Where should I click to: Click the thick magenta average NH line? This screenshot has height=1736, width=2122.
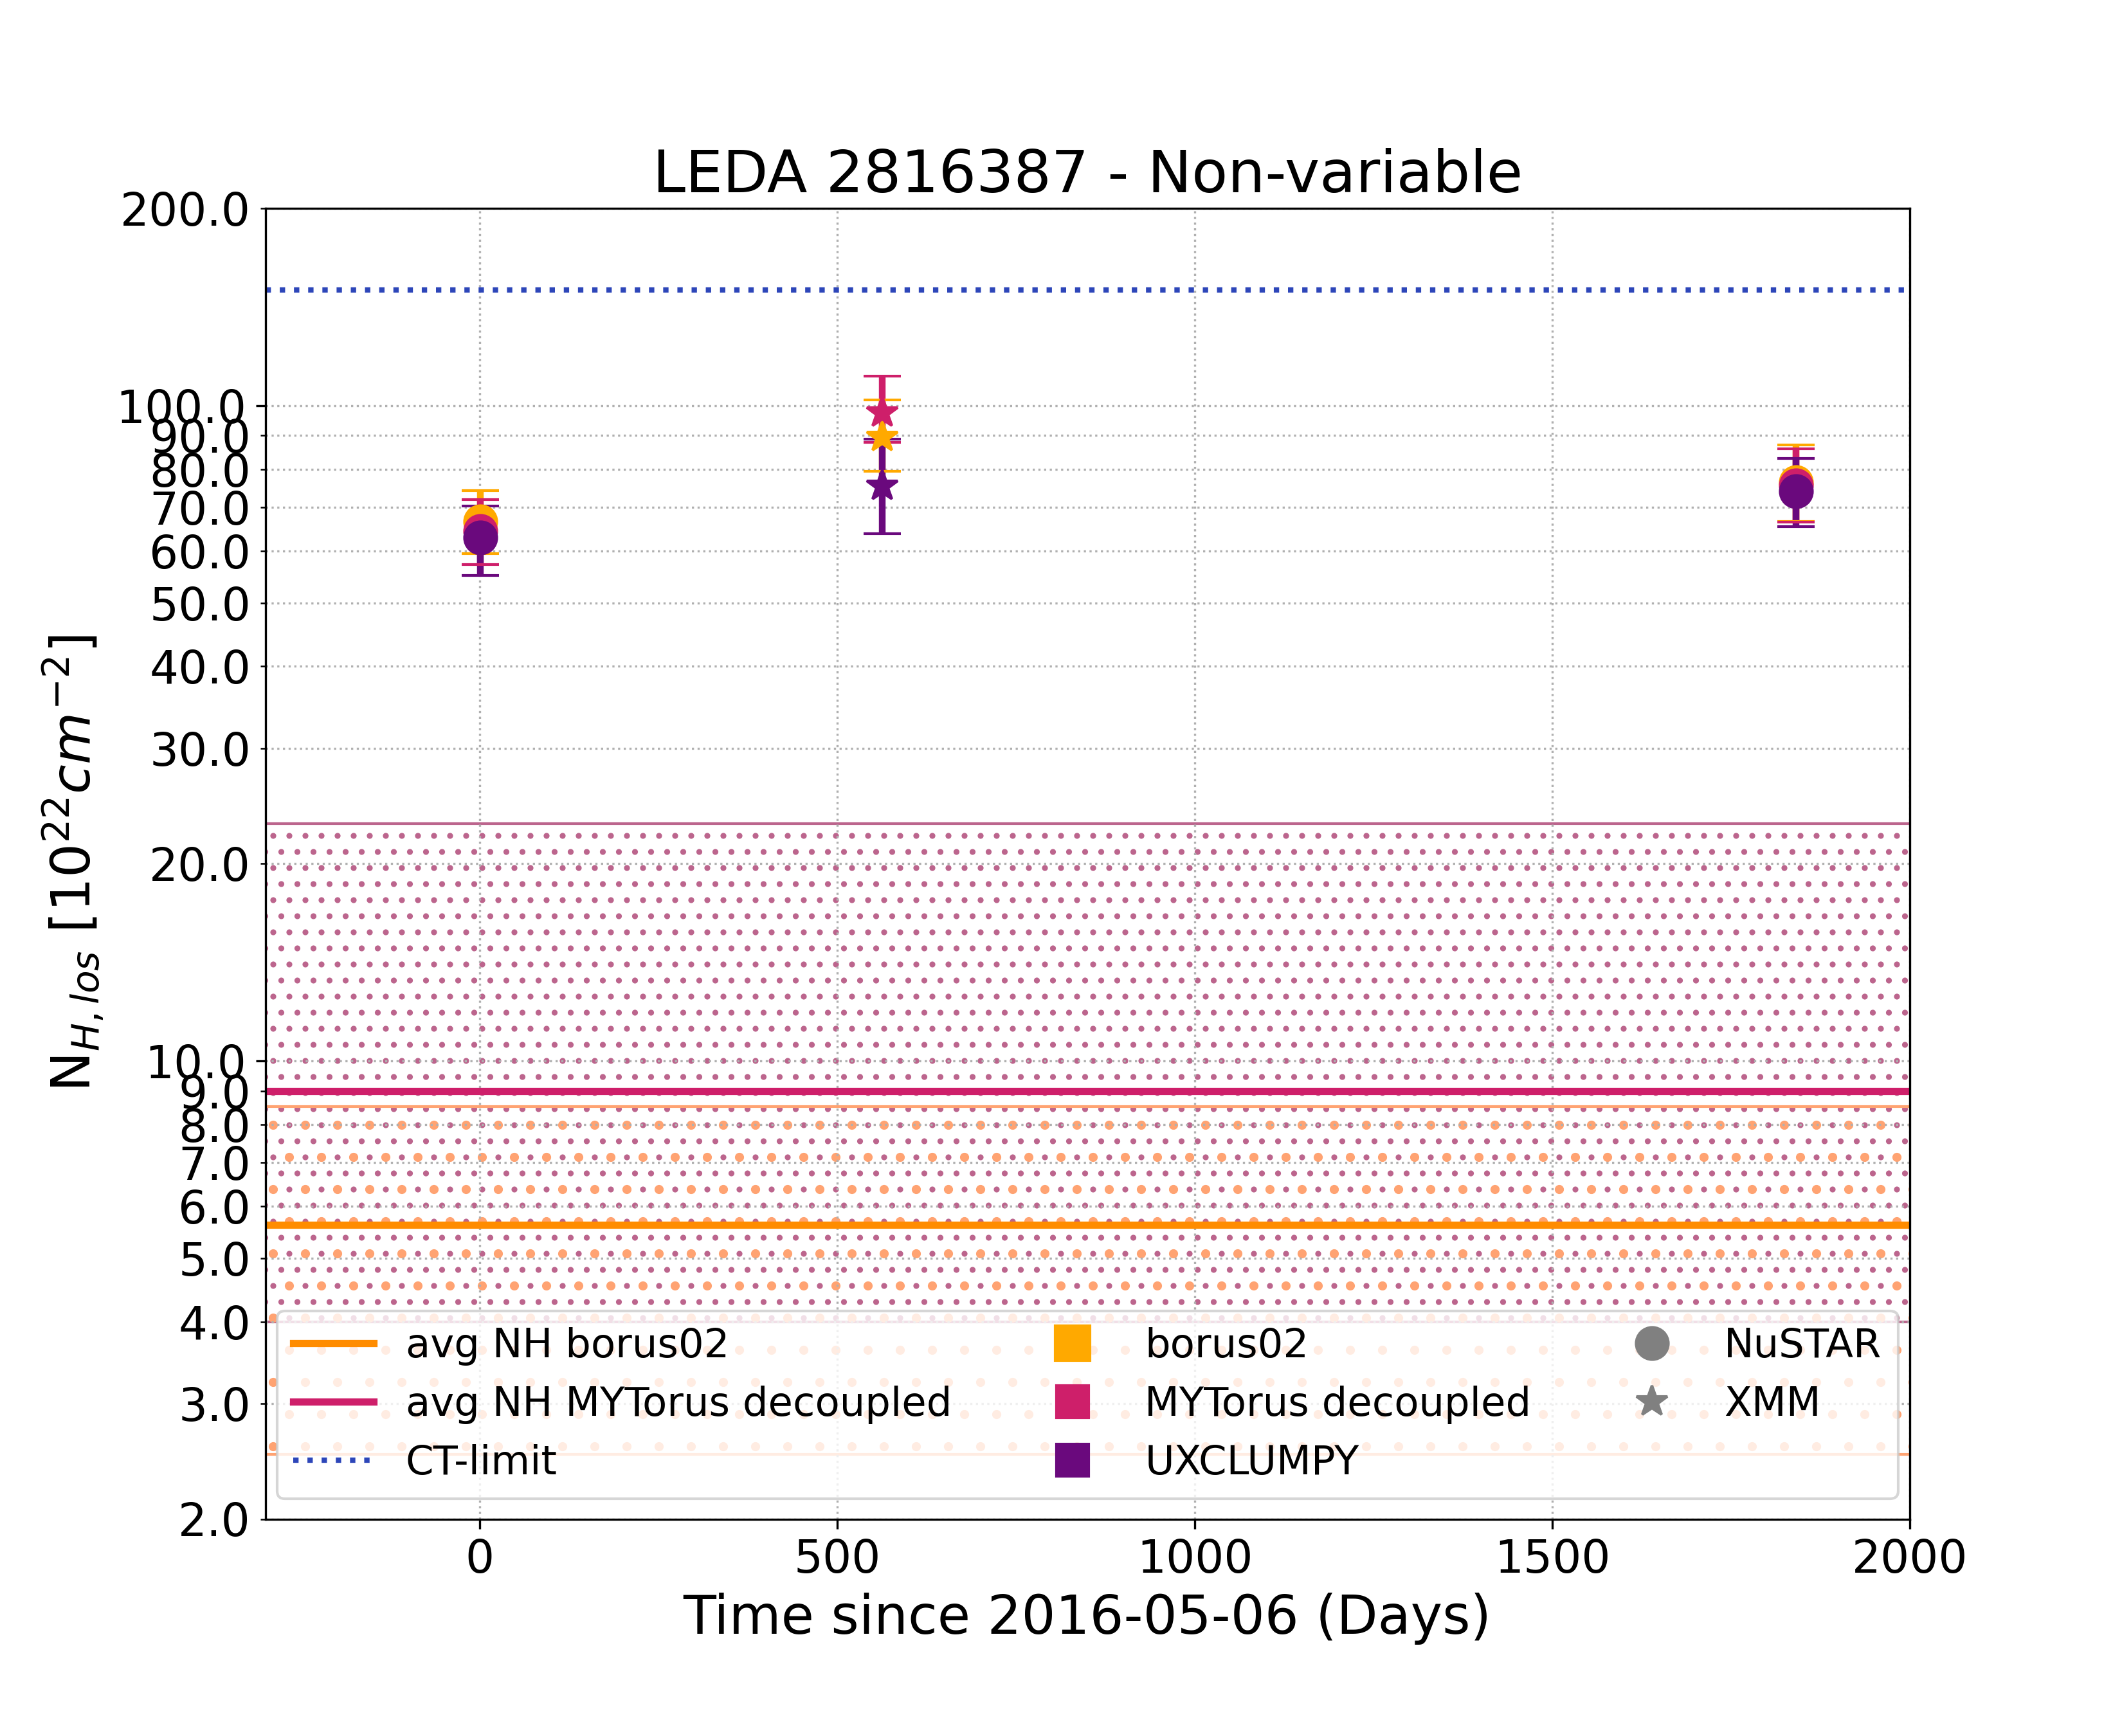[1087, 1091]
